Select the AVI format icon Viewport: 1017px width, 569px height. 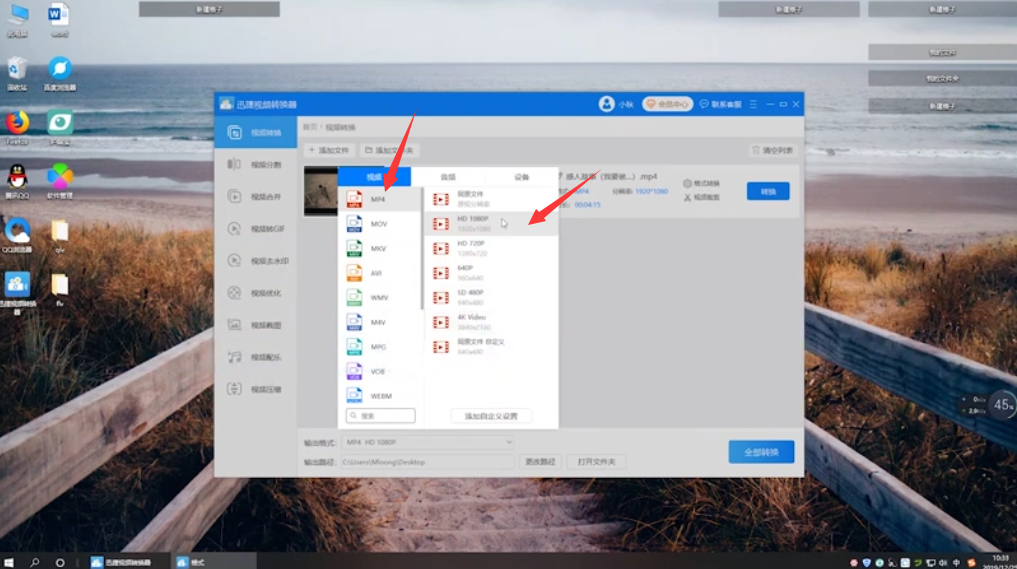tap(354, 273)
